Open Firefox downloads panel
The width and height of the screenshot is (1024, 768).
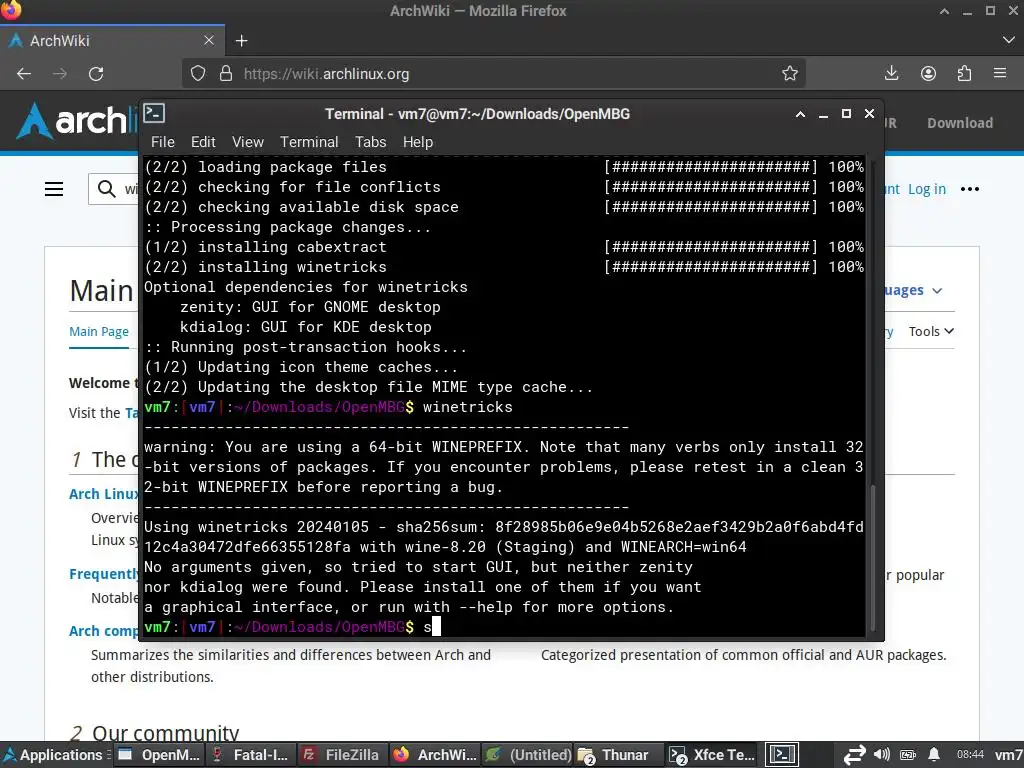click(891, 73)
